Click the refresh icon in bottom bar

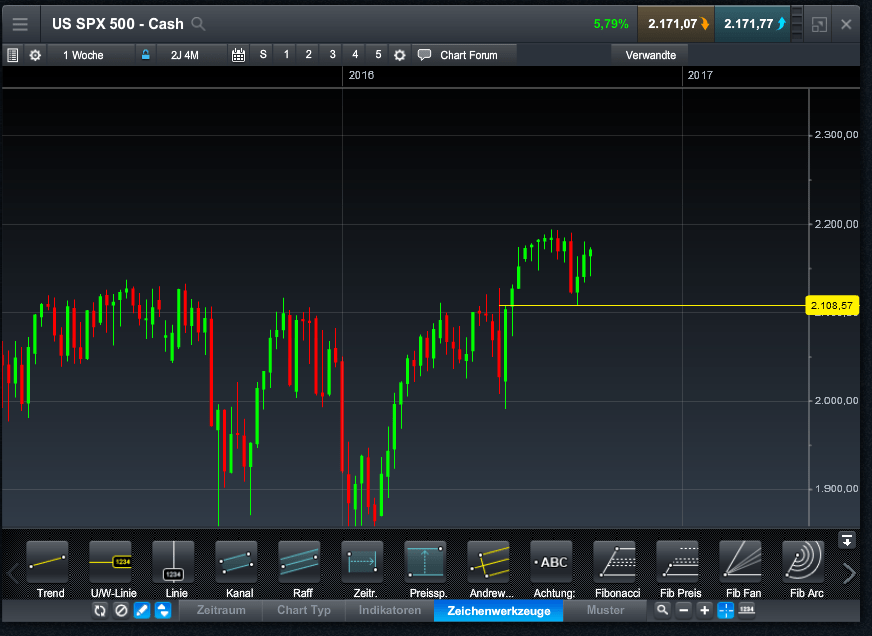pos(100,610)
